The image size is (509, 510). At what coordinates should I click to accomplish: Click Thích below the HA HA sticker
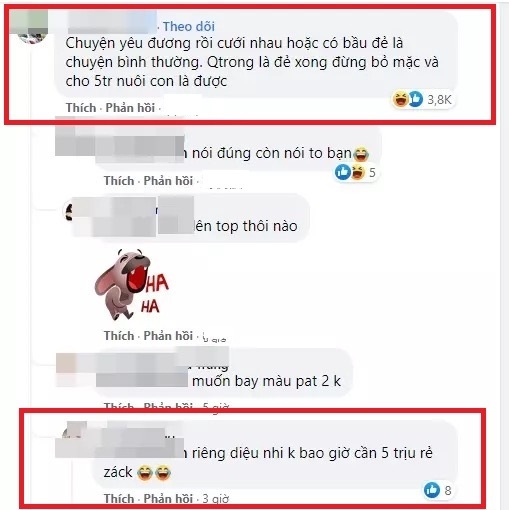click(119, 335)
